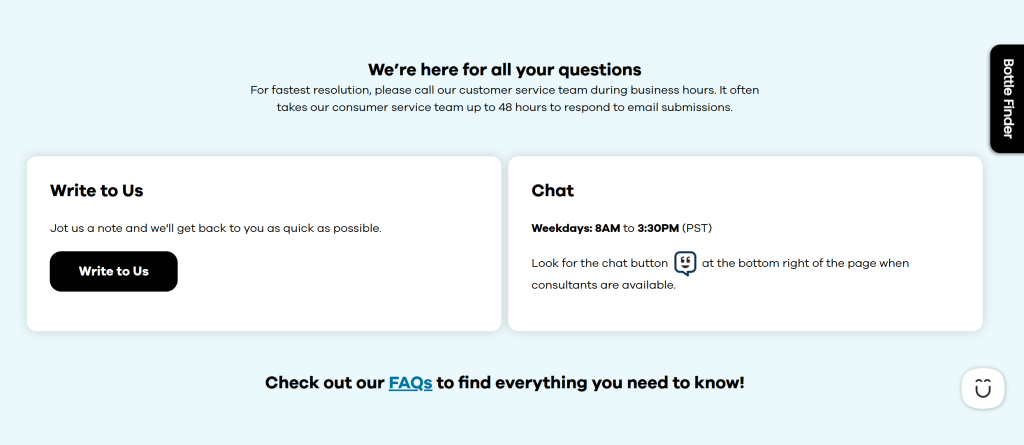Screen dimensions: 1024x445
Task: Click the bold "8AM" time text
Action: (607, 228)
